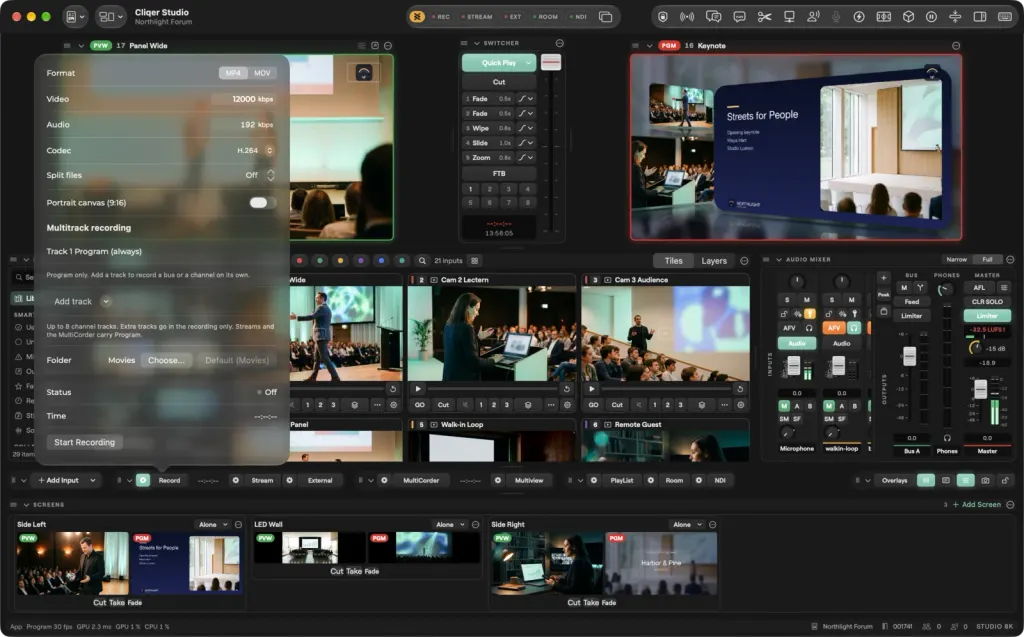Viewport: 1024px width, 637px height.
Task: Select the Narrow mixer view
Action: coord(956,259)
